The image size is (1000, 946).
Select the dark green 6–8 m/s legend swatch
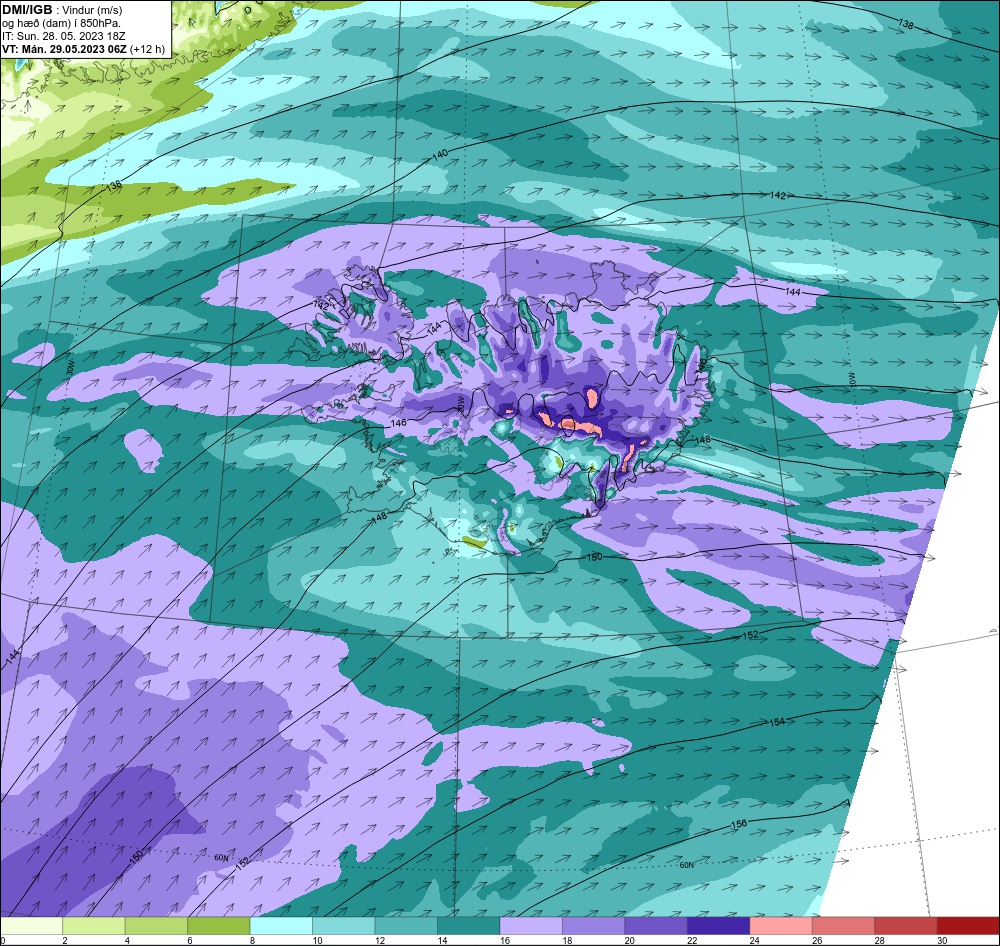click(219, 926)
